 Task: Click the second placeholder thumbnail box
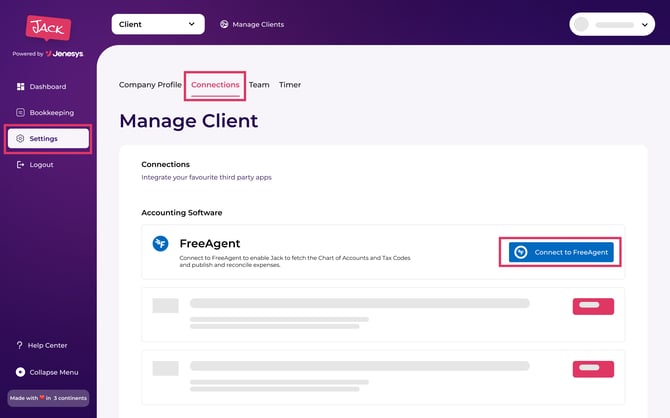165,368
